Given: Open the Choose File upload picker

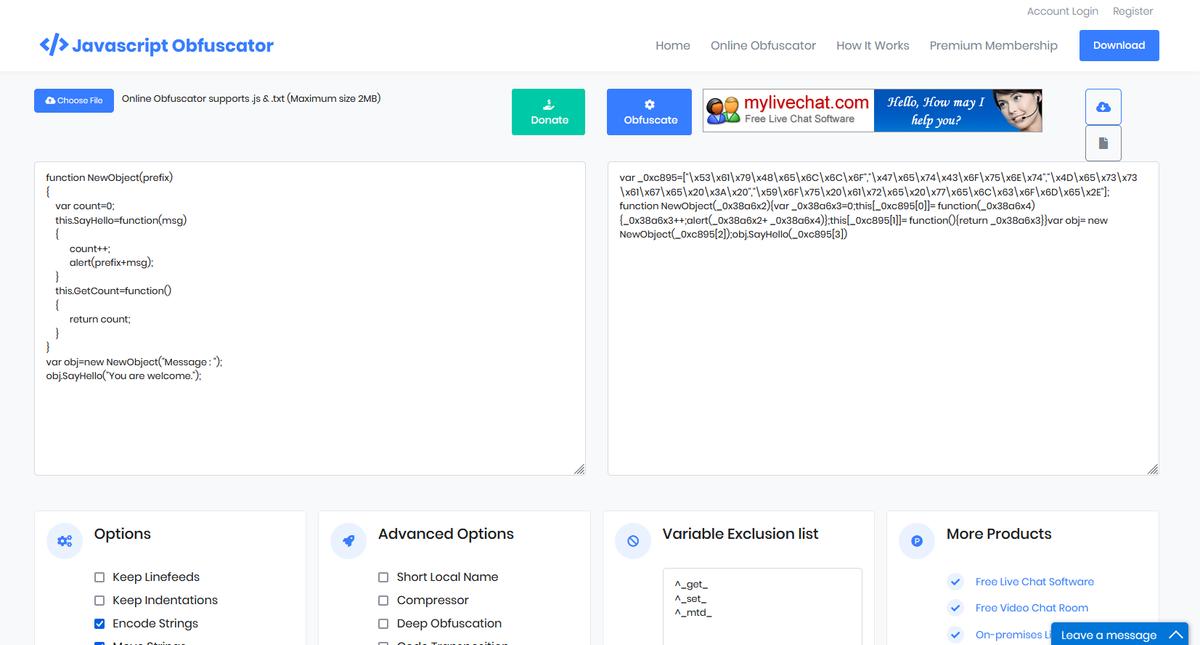Looking at the screenshot, I should click(73, 100).
